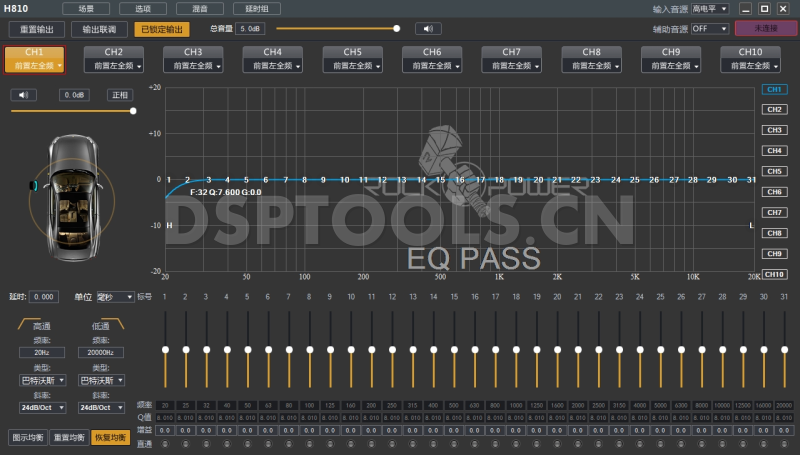Open the 场景 menu
This screenshot has height=455, width=800.
[87, 8]
